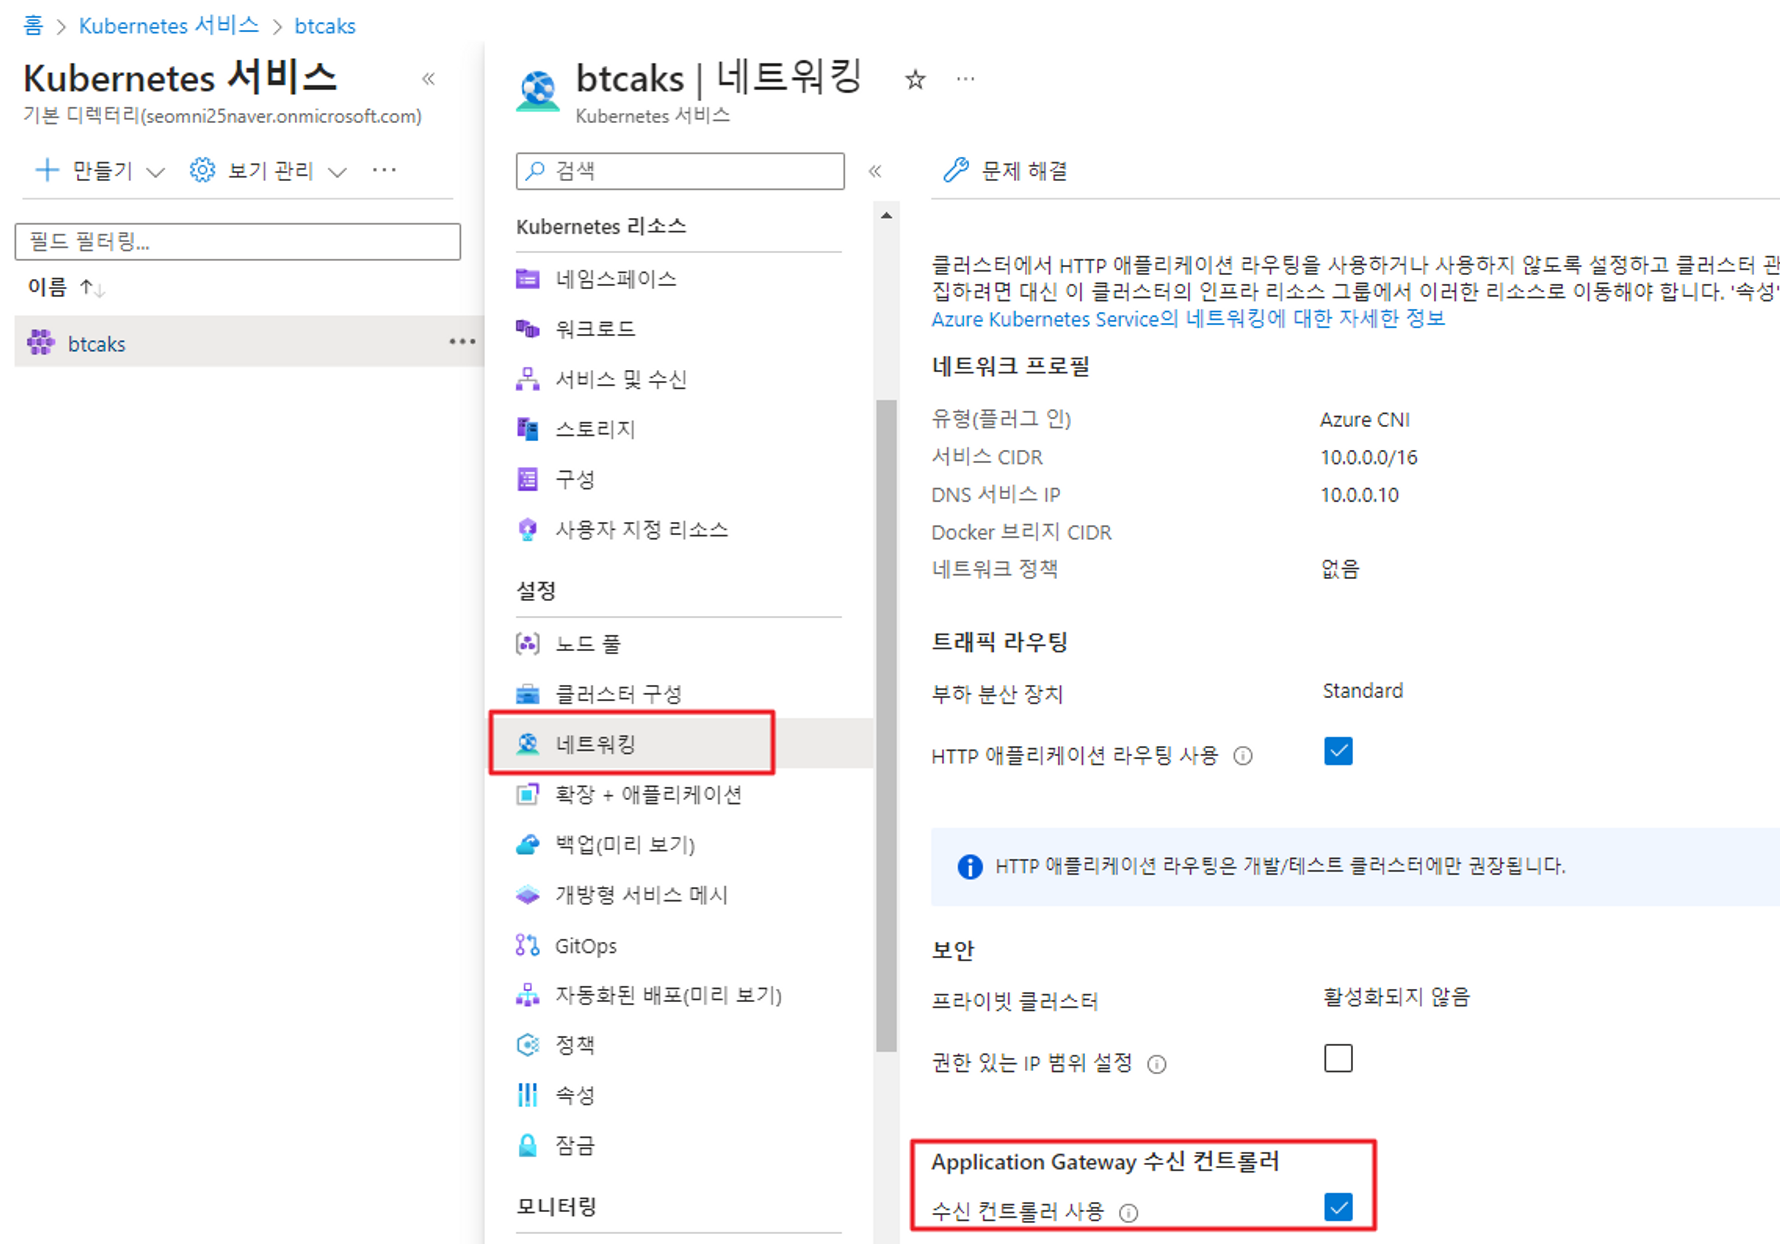The width and height of the screenshot is (1780, 1244).
Task: Collapse the resource menu next to search
Action: [875, 171]
